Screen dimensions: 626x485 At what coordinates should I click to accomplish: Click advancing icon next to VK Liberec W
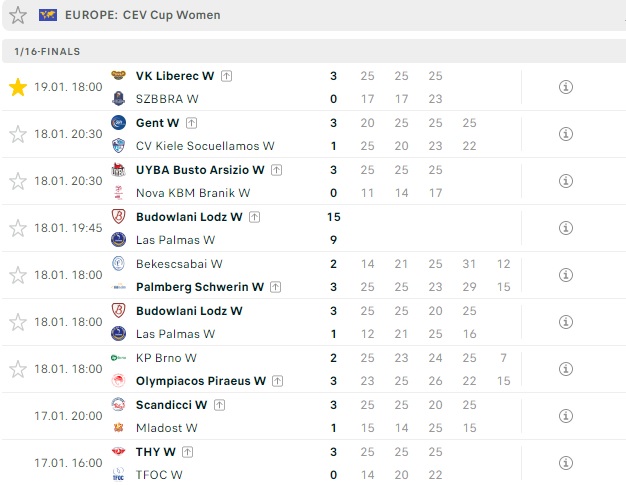coord(226,76)
